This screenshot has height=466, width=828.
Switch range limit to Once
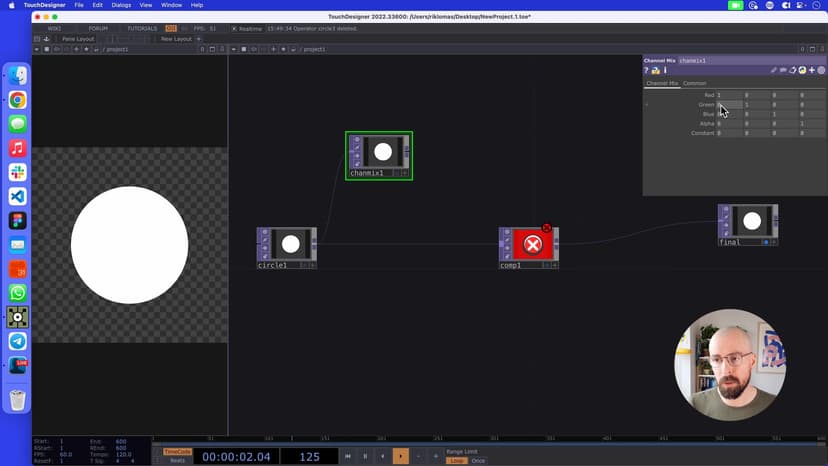tap(478, 461)
